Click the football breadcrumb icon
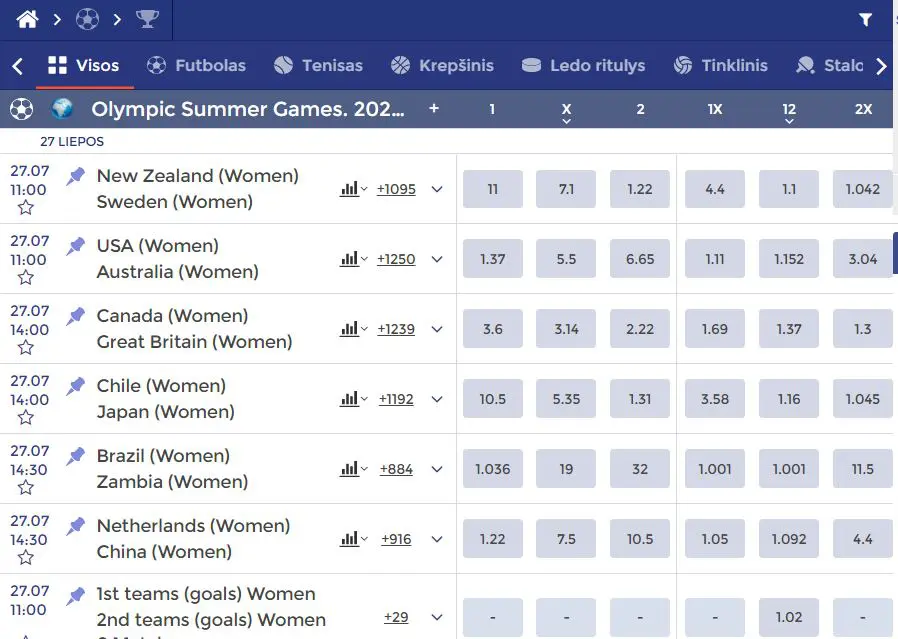Image resolution: width=898 pixels, height=639 pixels. (x=87, y=19)
